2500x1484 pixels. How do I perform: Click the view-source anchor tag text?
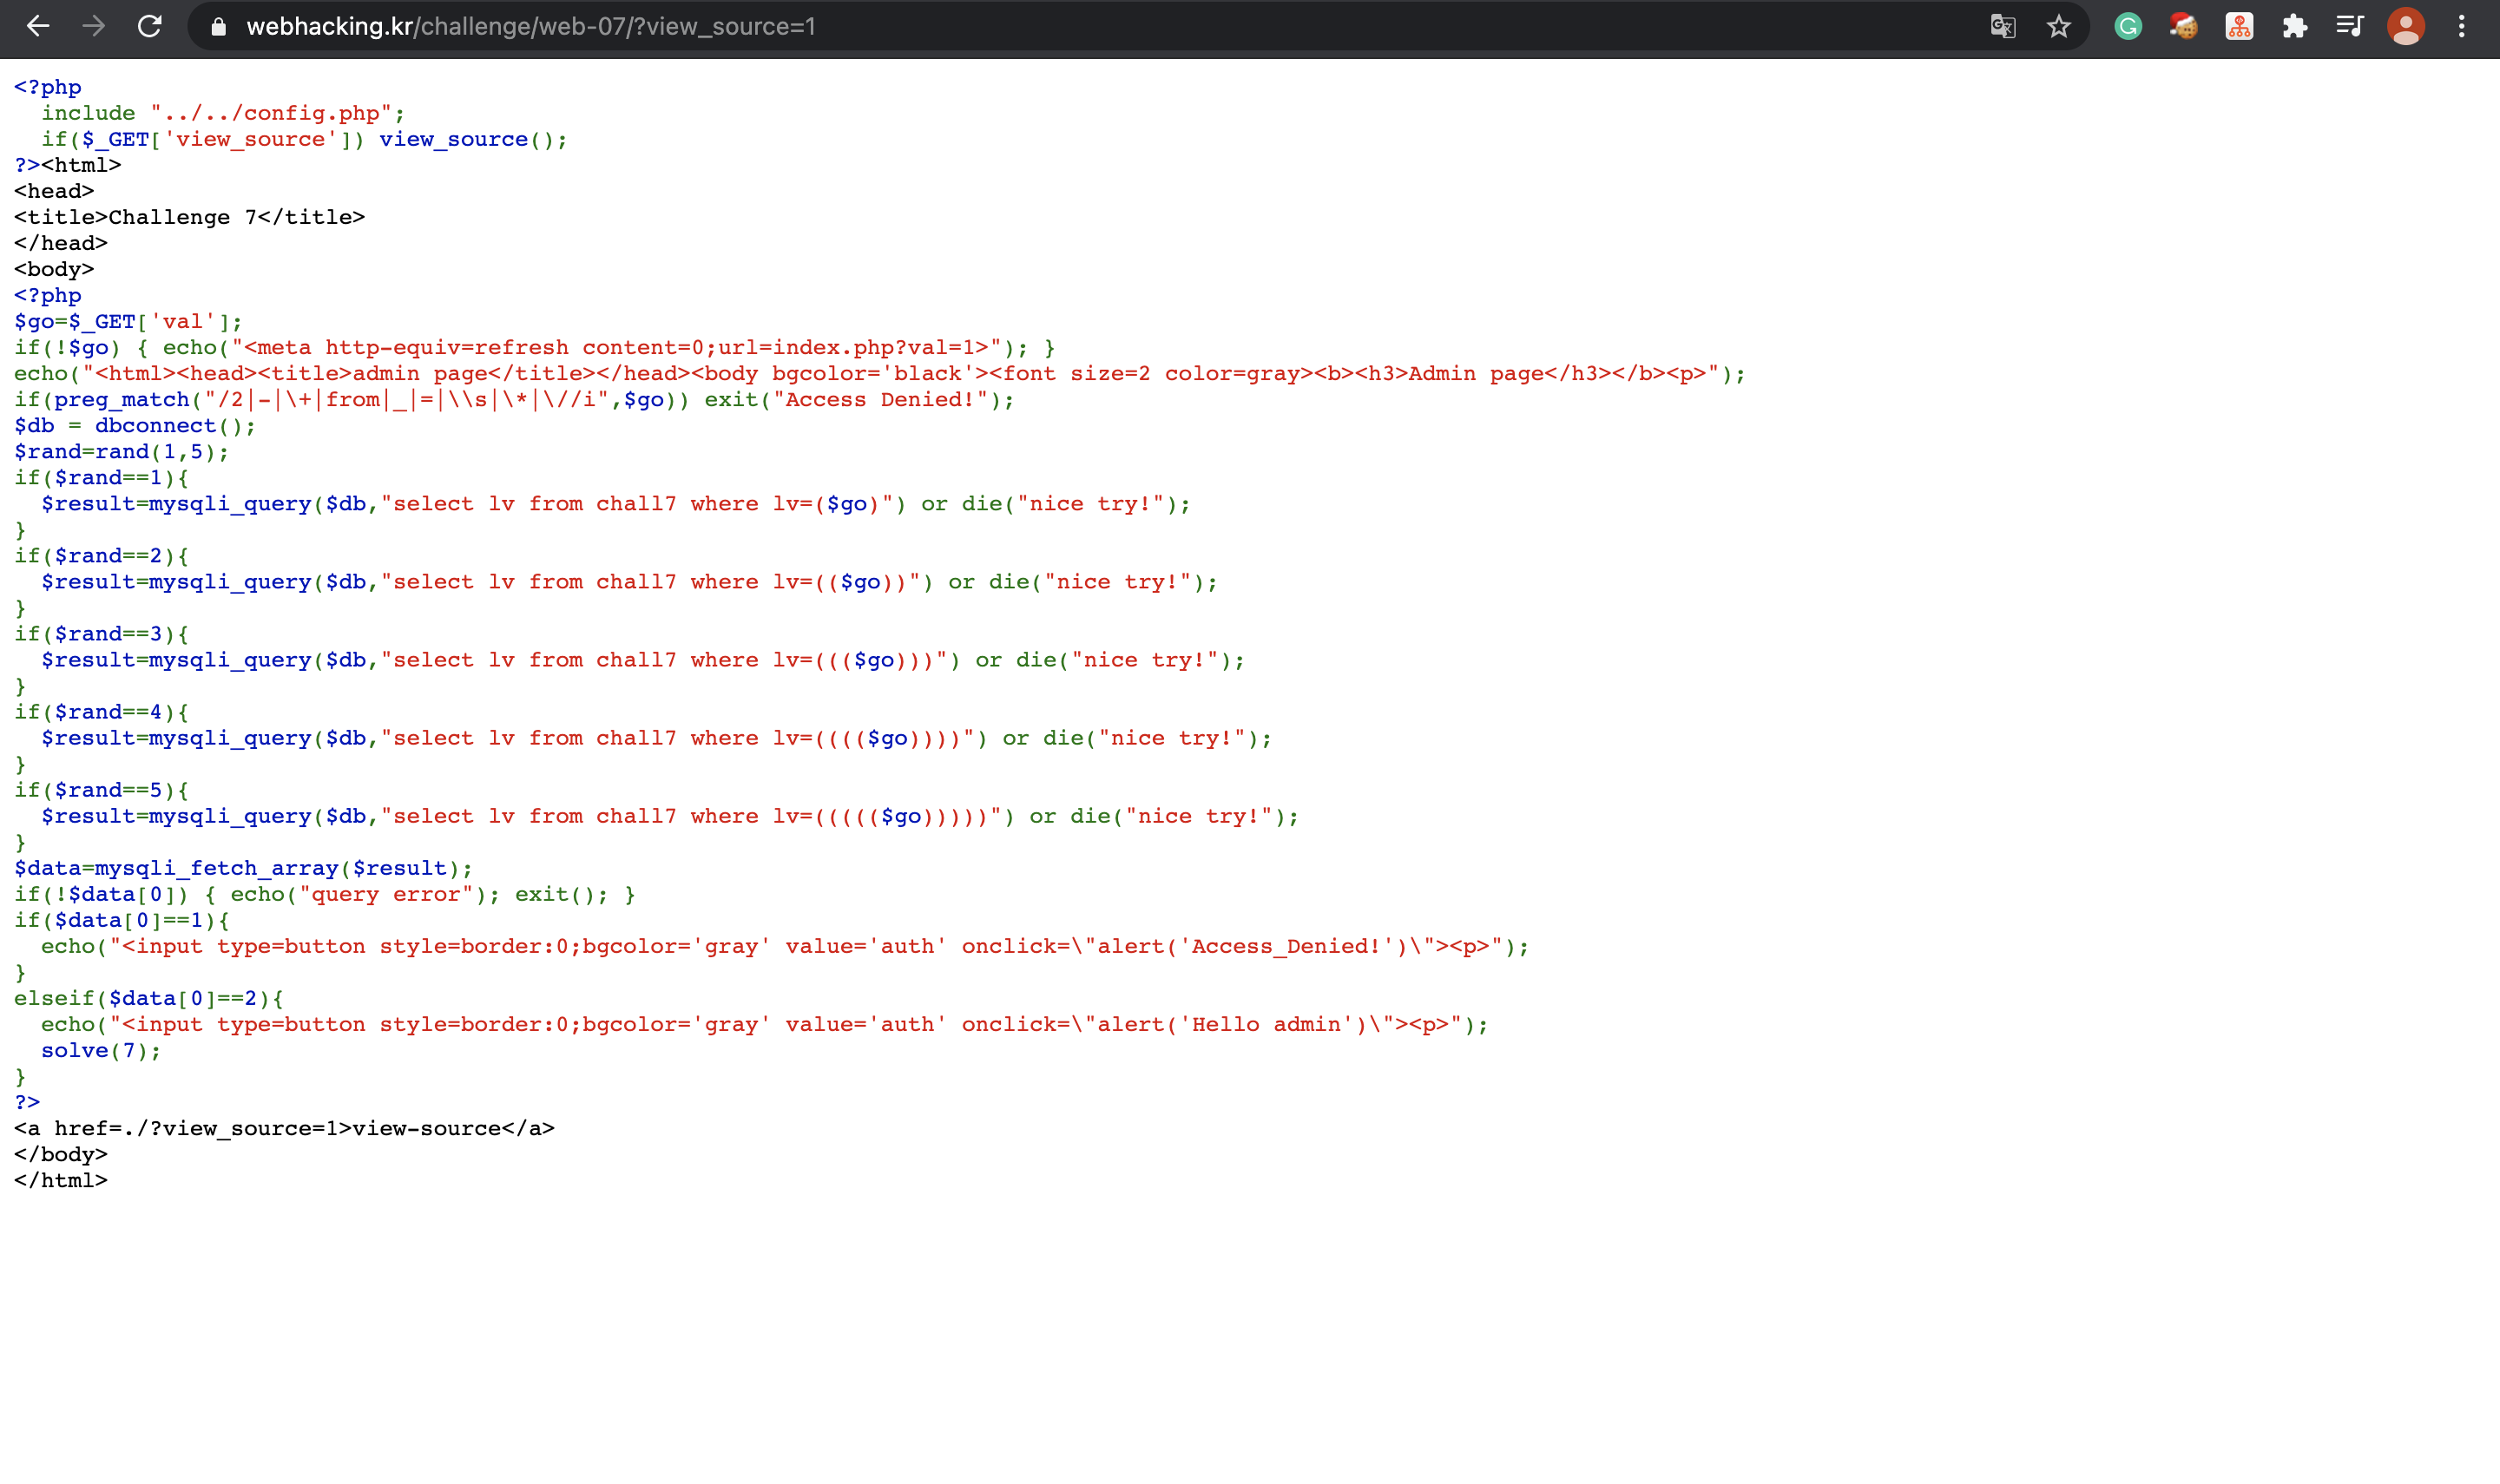point(284,1129)
